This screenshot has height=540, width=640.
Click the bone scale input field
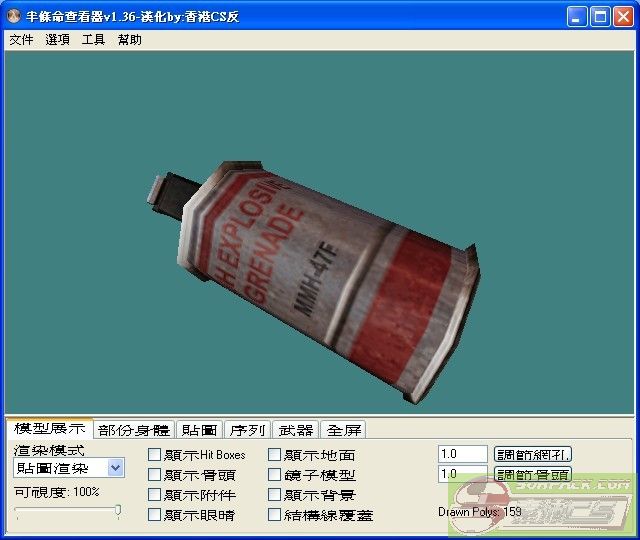(x=462, y=474)
